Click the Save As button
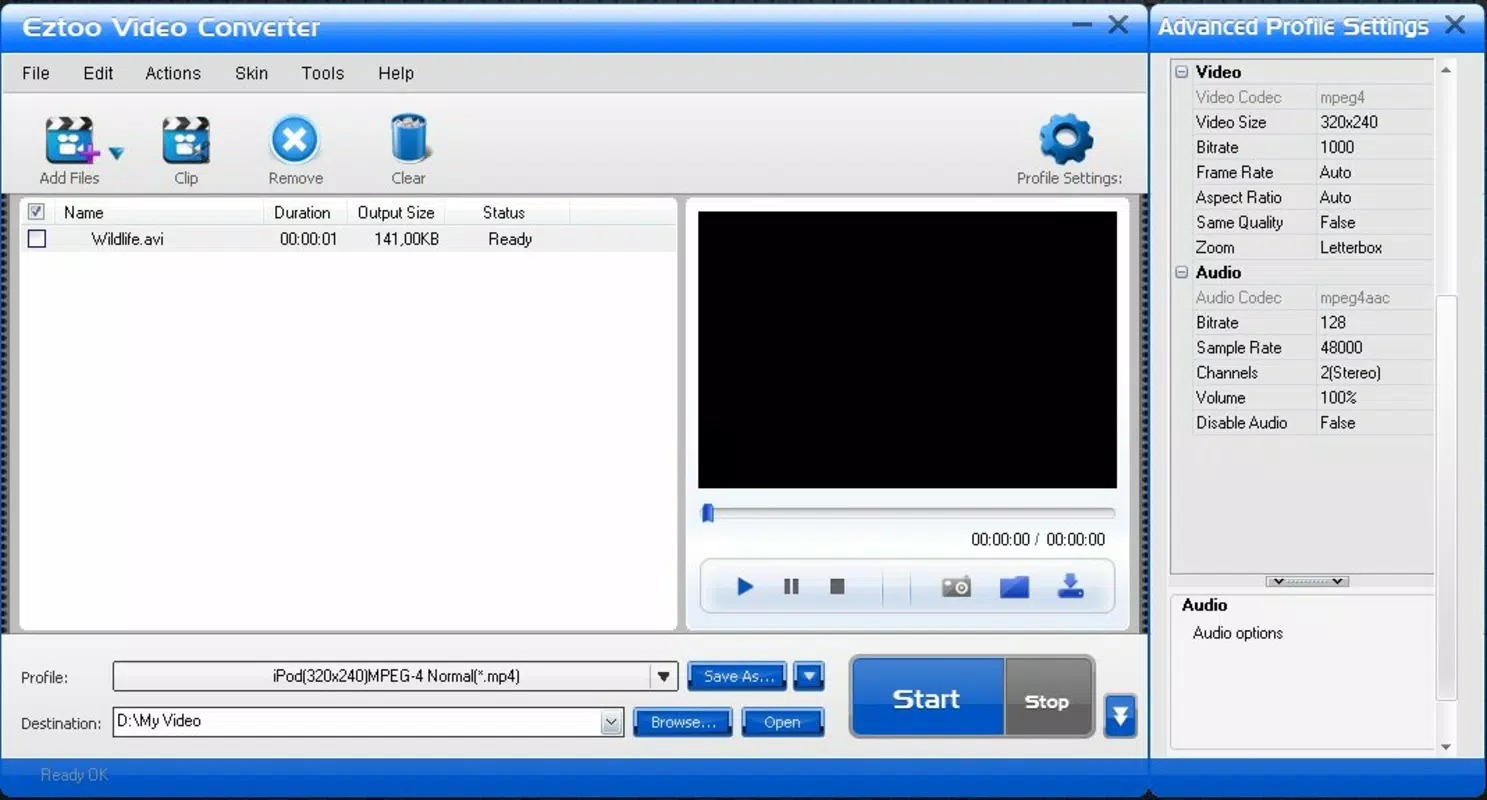 (738, 677)
